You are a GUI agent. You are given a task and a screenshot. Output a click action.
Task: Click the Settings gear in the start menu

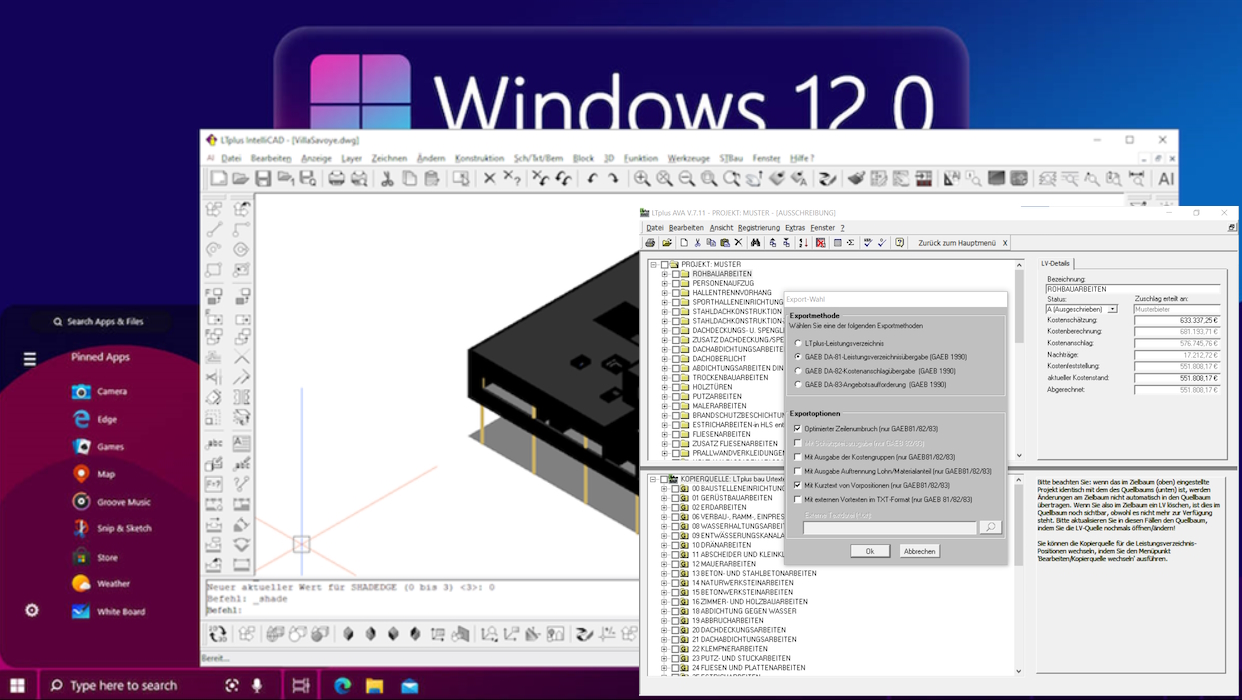(x=32, y=610)
